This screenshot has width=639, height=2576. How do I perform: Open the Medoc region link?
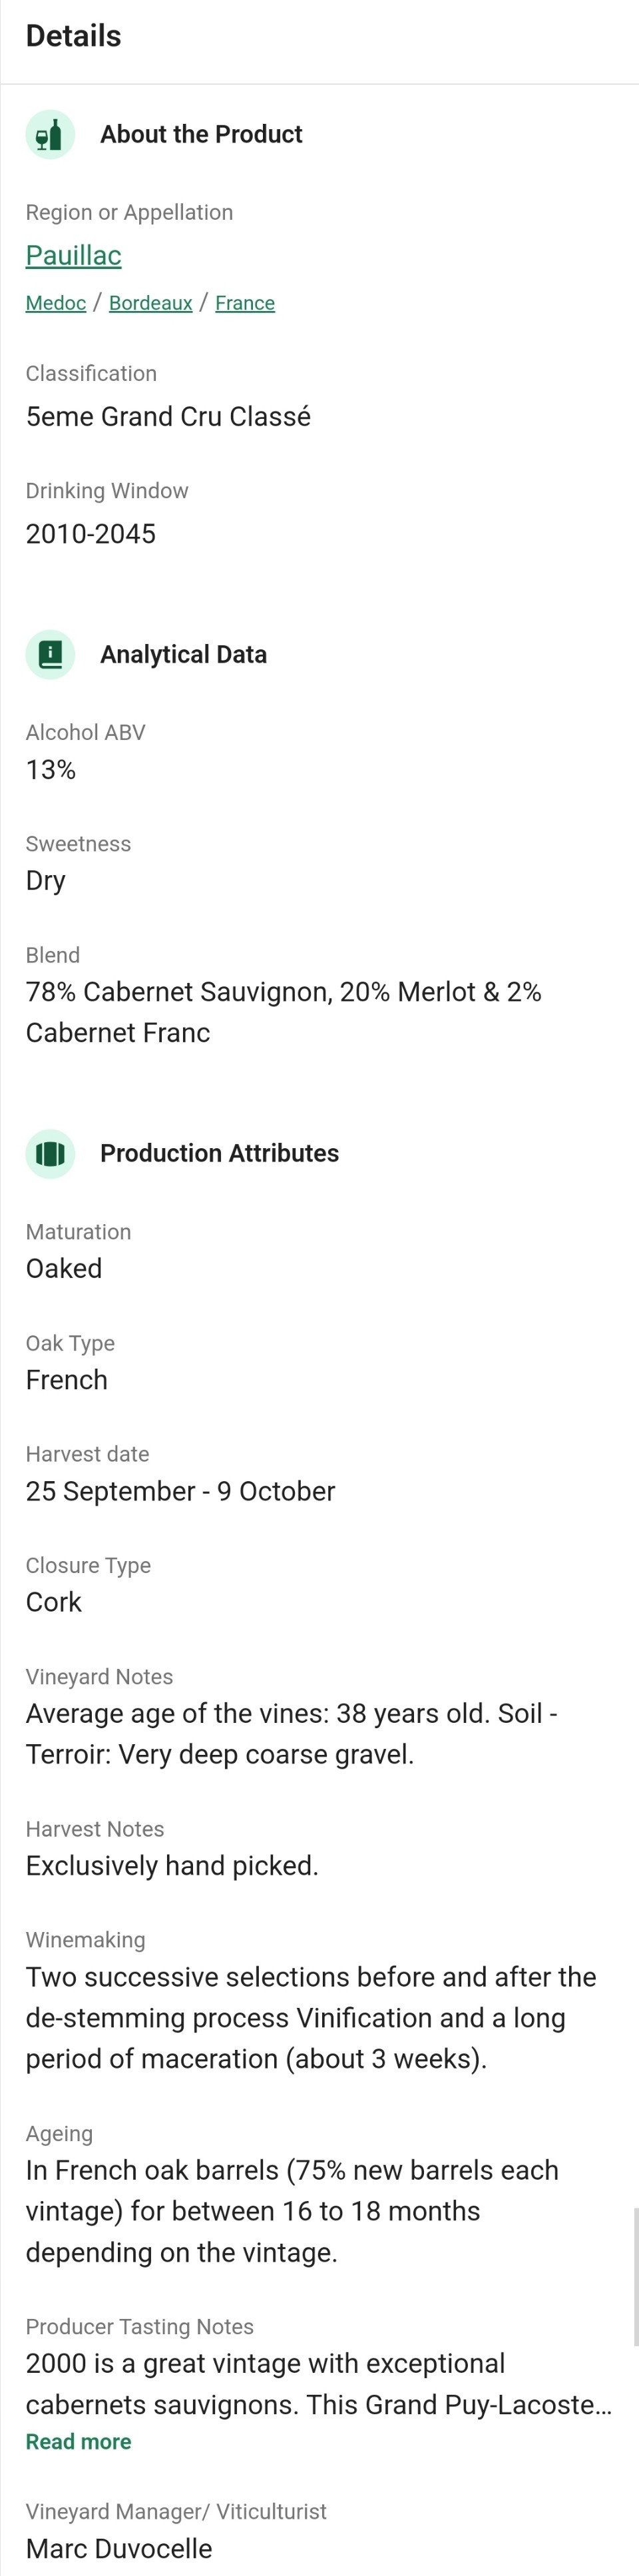[x=56, y=303]
